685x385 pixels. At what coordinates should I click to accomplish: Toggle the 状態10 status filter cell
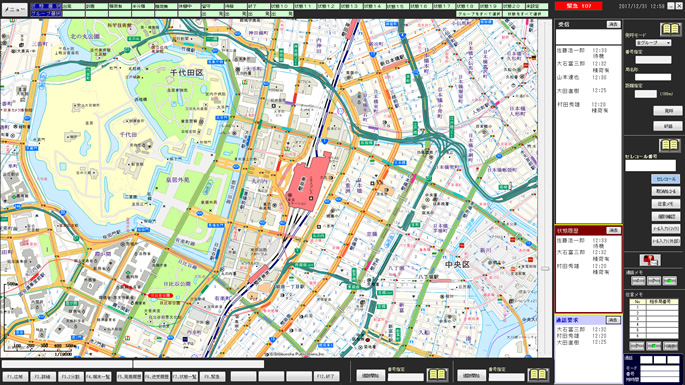281,7
